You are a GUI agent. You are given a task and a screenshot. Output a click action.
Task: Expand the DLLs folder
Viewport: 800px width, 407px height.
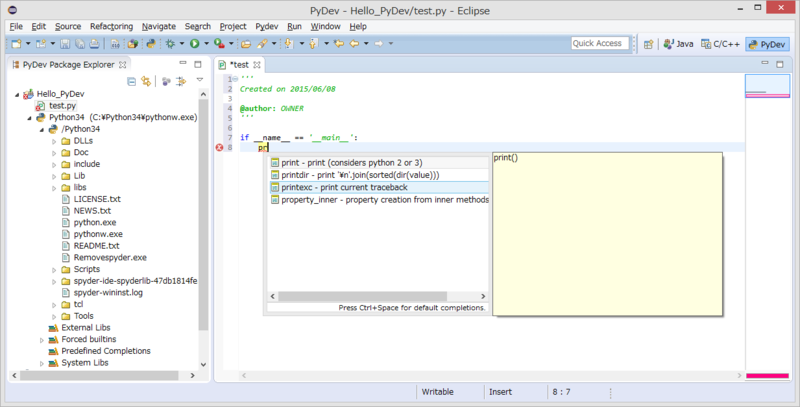pos(54,141)
